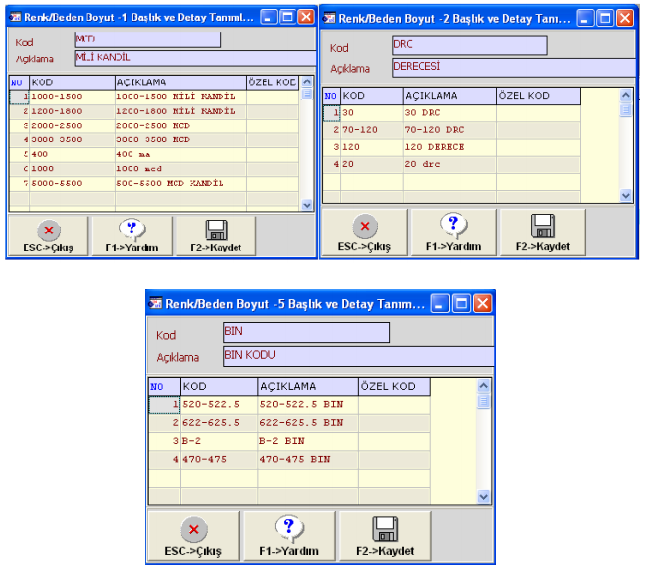Click the Açıklama field containing DERECESİ
This screenshot has height=572, width=646.
pyautogui.click(x=512, y=68)
